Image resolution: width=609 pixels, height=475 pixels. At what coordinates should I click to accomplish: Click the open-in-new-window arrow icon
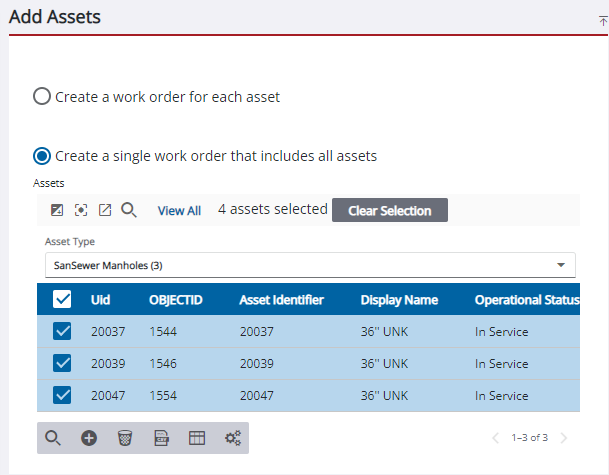104,210
